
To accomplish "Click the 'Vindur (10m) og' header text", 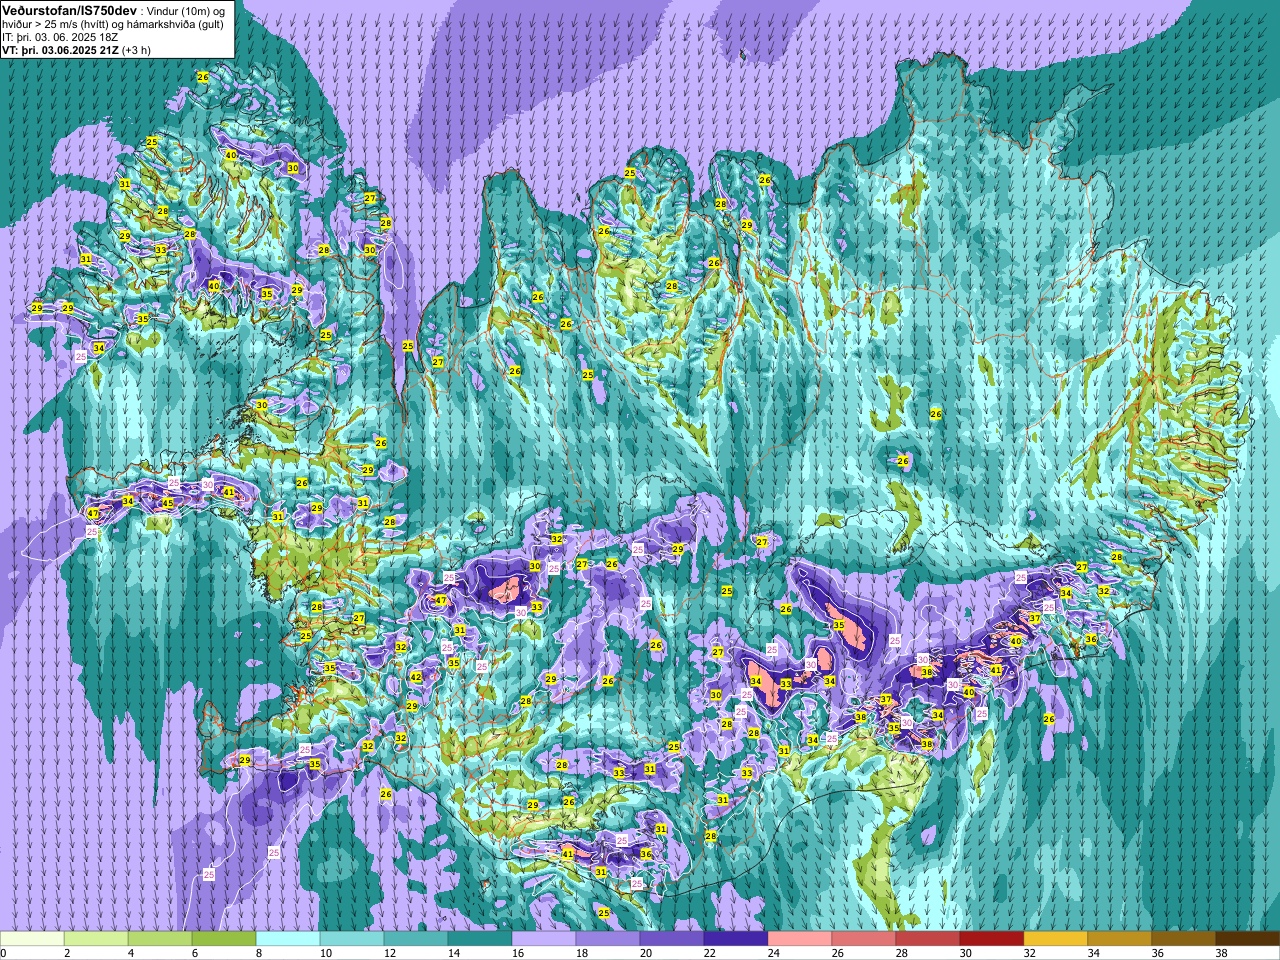I will click(x=186, y=10).
